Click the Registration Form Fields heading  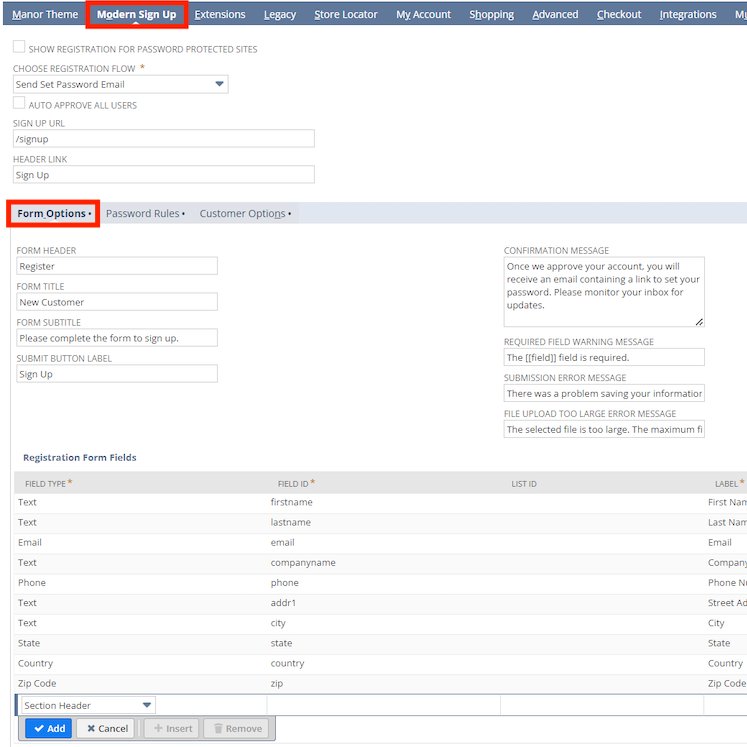click(80, 457)
